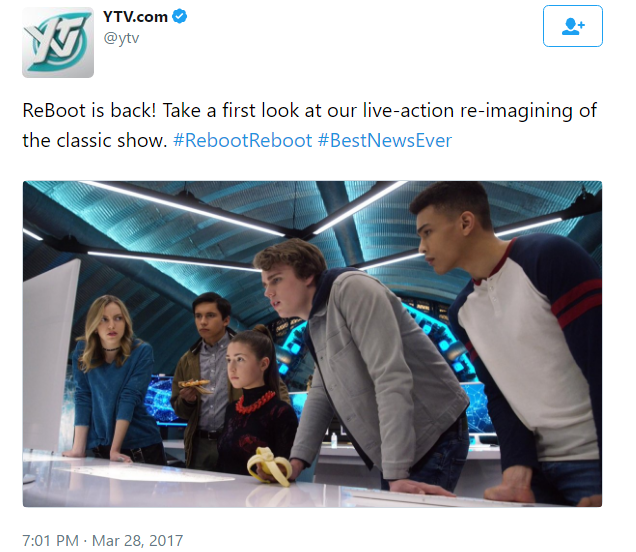Viewport: 636px width, 552px height.
Task: Click the follow user icon button
Action: [x=572, y=26]
